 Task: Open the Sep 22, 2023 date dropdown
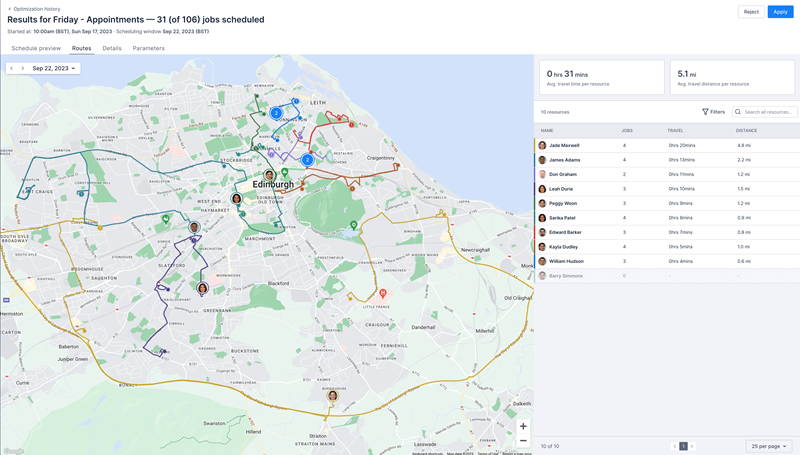(54, 69)
